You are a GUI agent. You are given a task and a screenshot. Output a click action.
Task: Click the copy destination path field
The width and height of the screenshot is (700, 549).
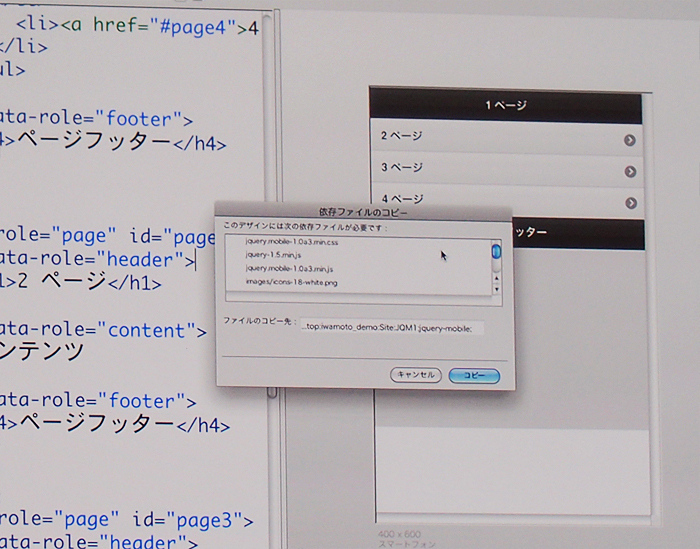tap(392, 328)
